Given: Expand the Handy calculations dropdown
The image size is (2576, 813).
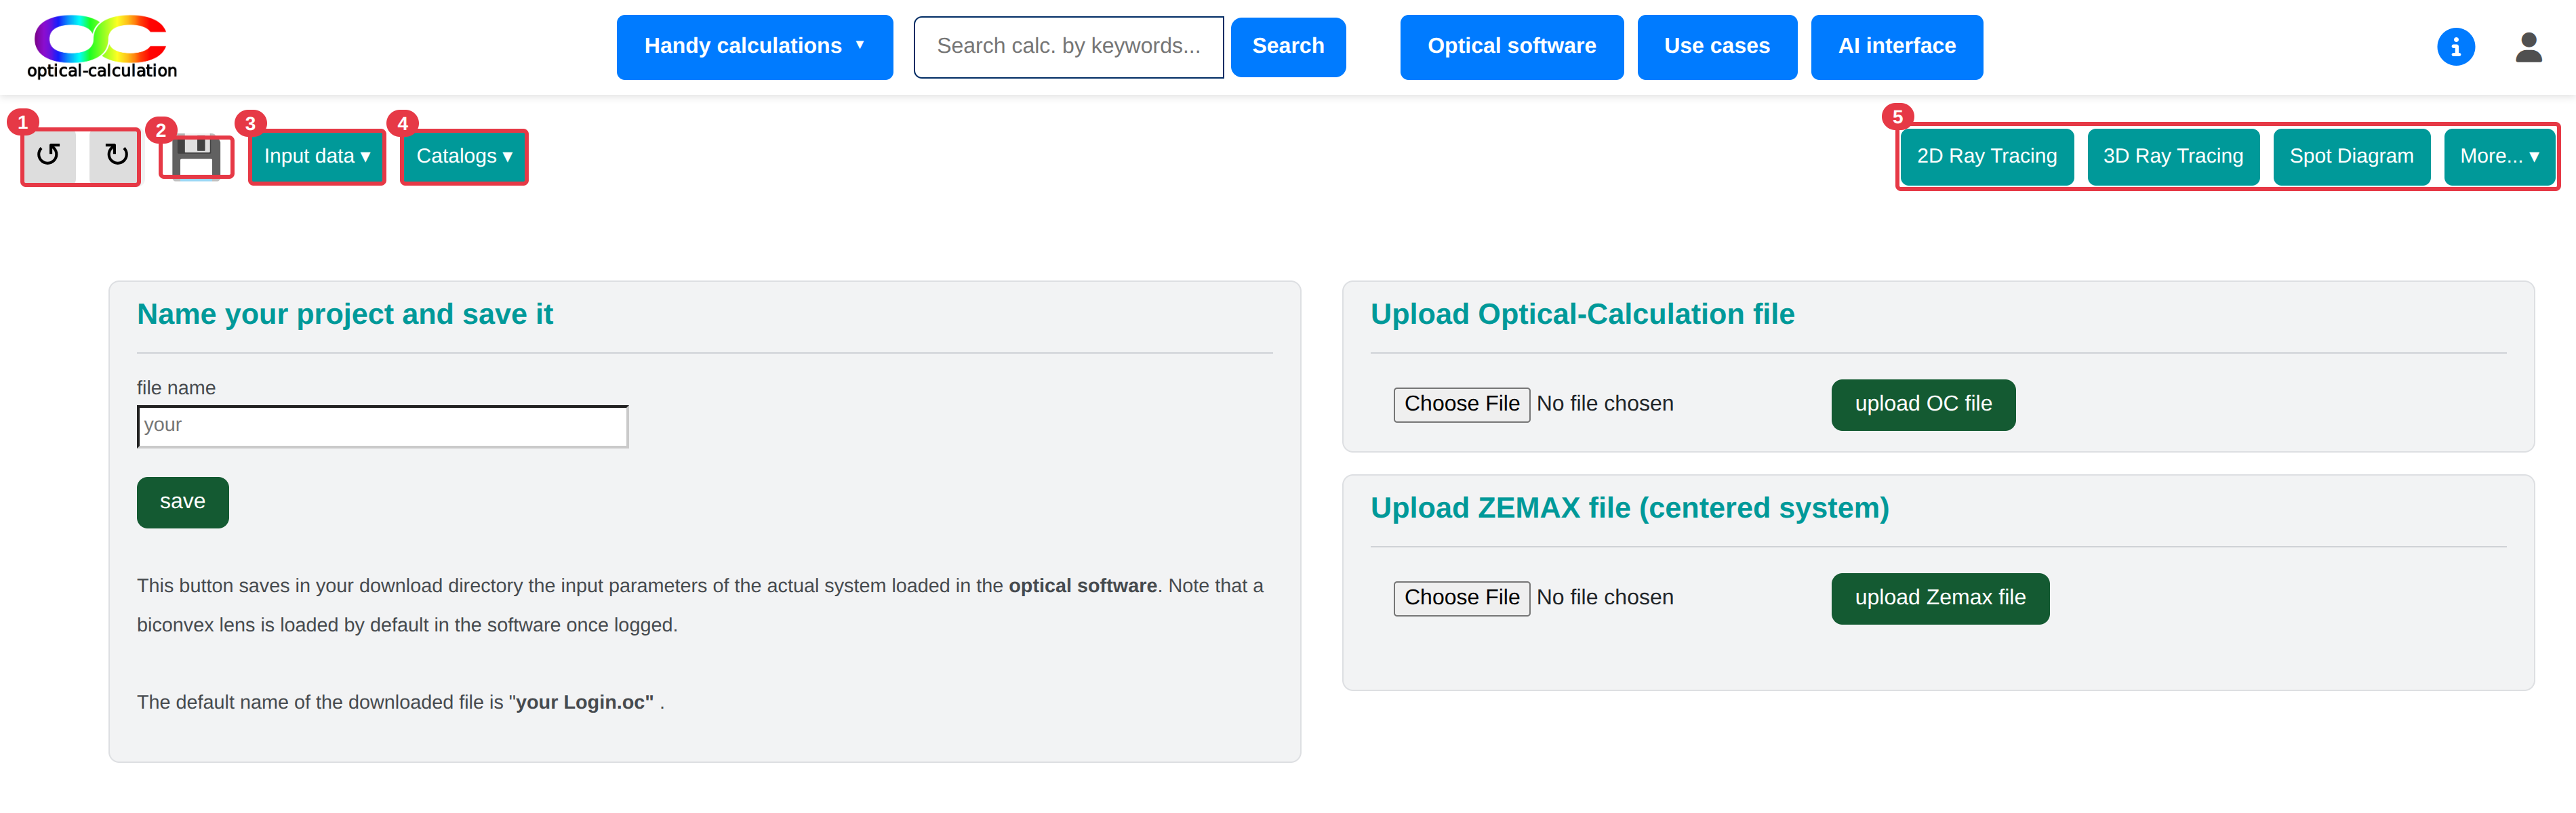Looking at the screenshot, I should click(754, 46).
